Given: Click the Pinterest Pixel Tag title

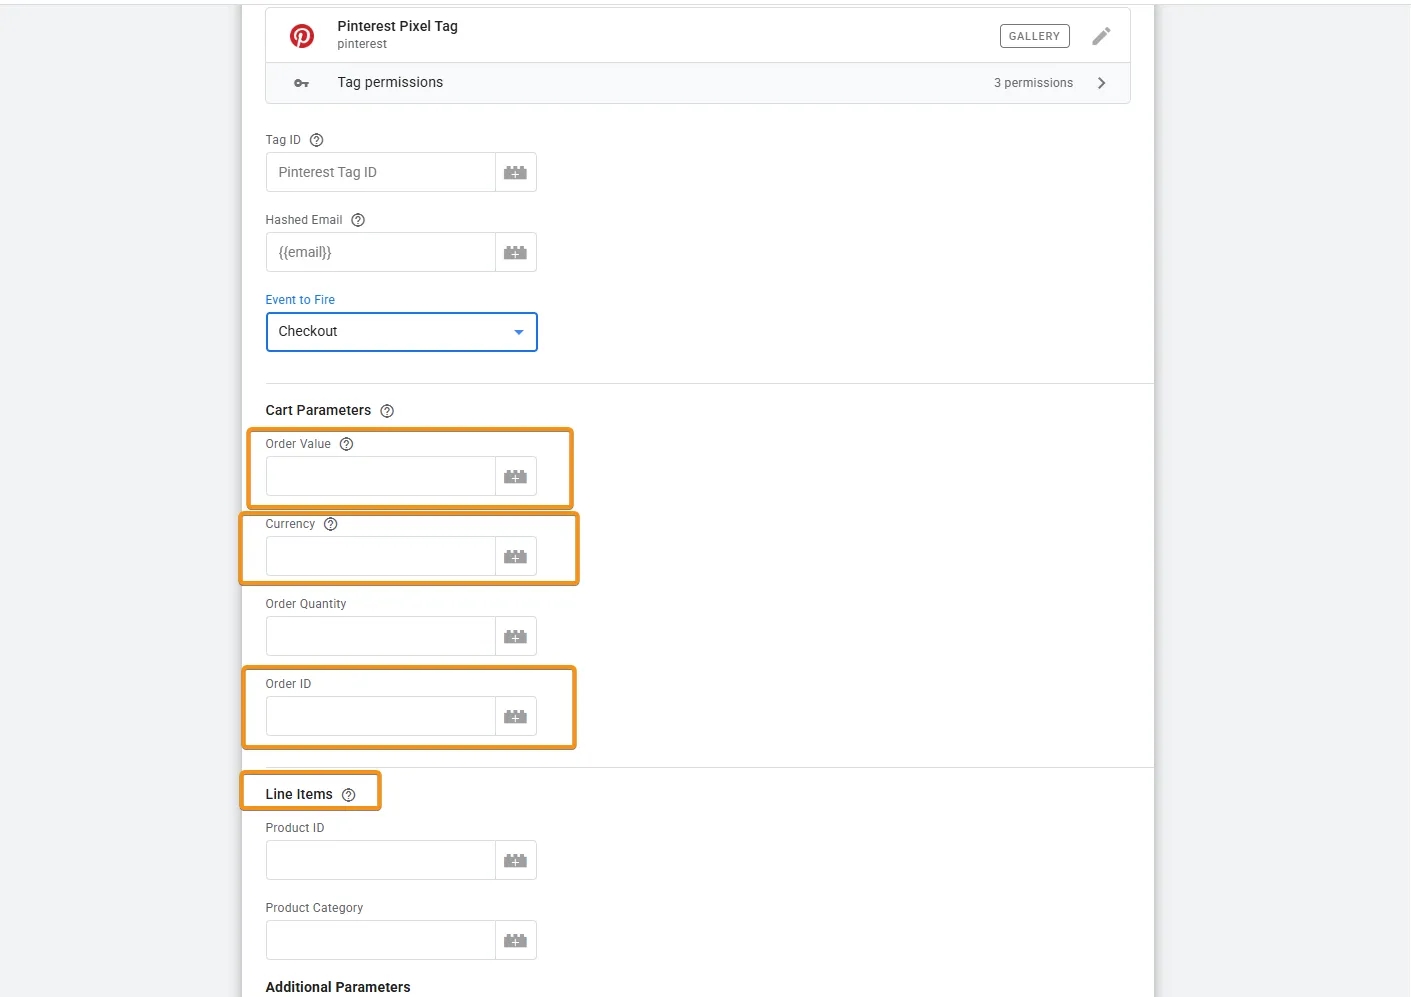Looking at the screenshot, I should (x=397, y=26).
